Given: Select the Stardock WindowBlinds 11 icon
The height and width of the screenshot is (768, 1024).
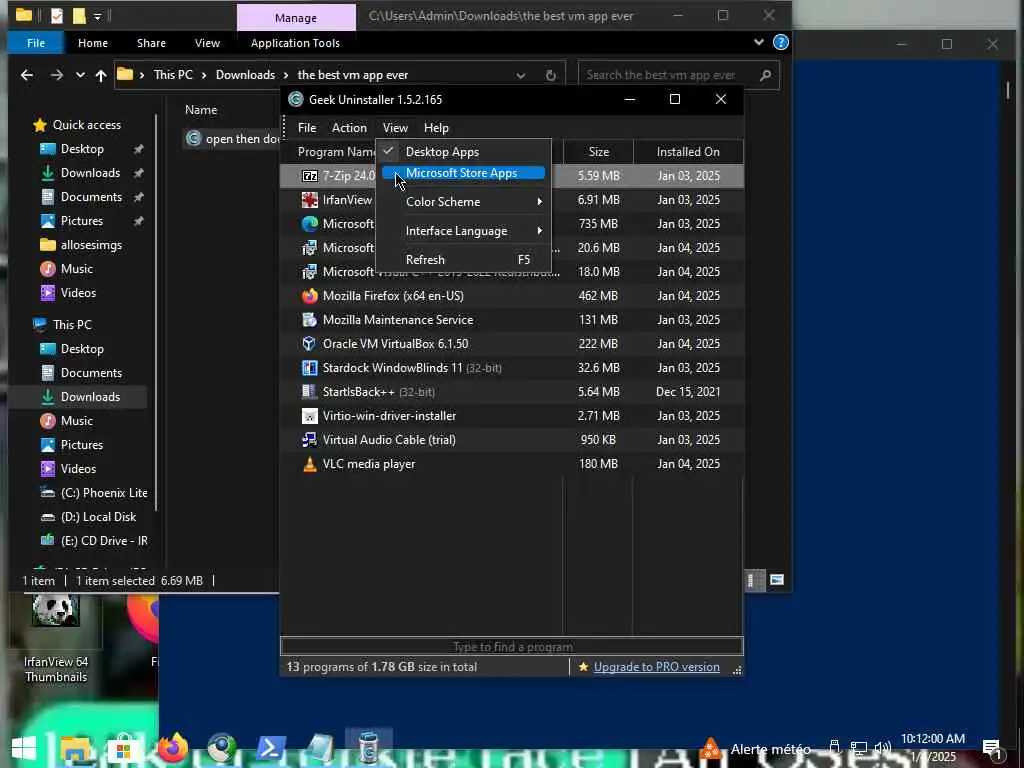Looking at the screenshot, I should tap(310, 368).
